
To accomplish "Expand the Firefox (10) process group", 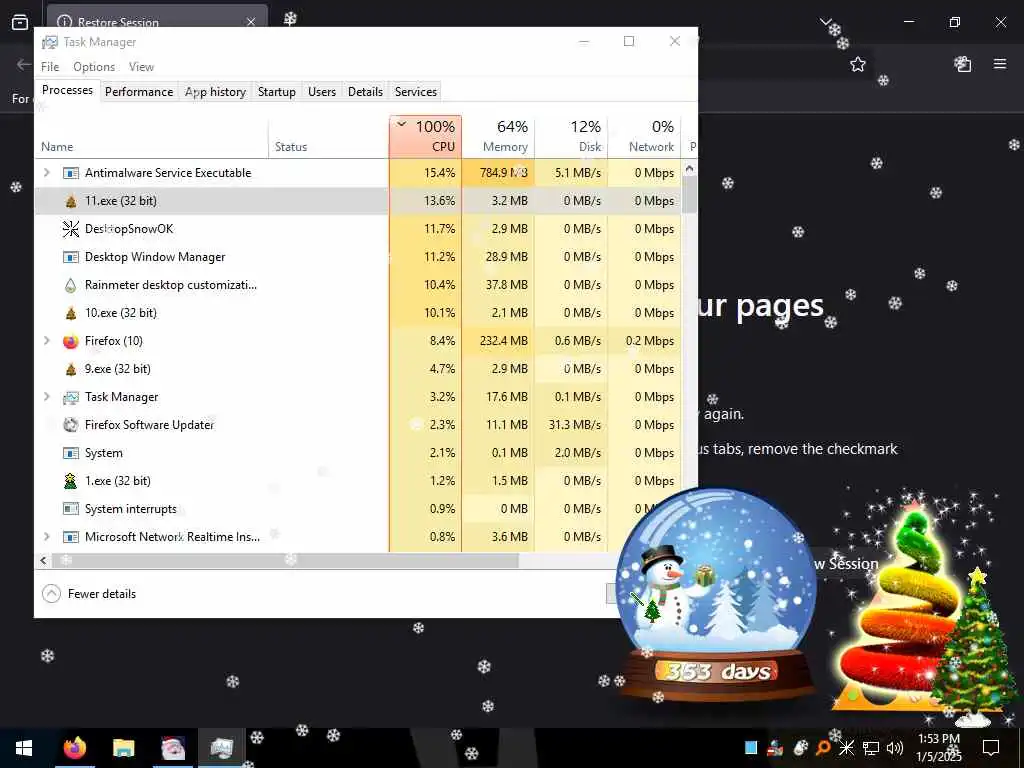I will pos(46,341).
